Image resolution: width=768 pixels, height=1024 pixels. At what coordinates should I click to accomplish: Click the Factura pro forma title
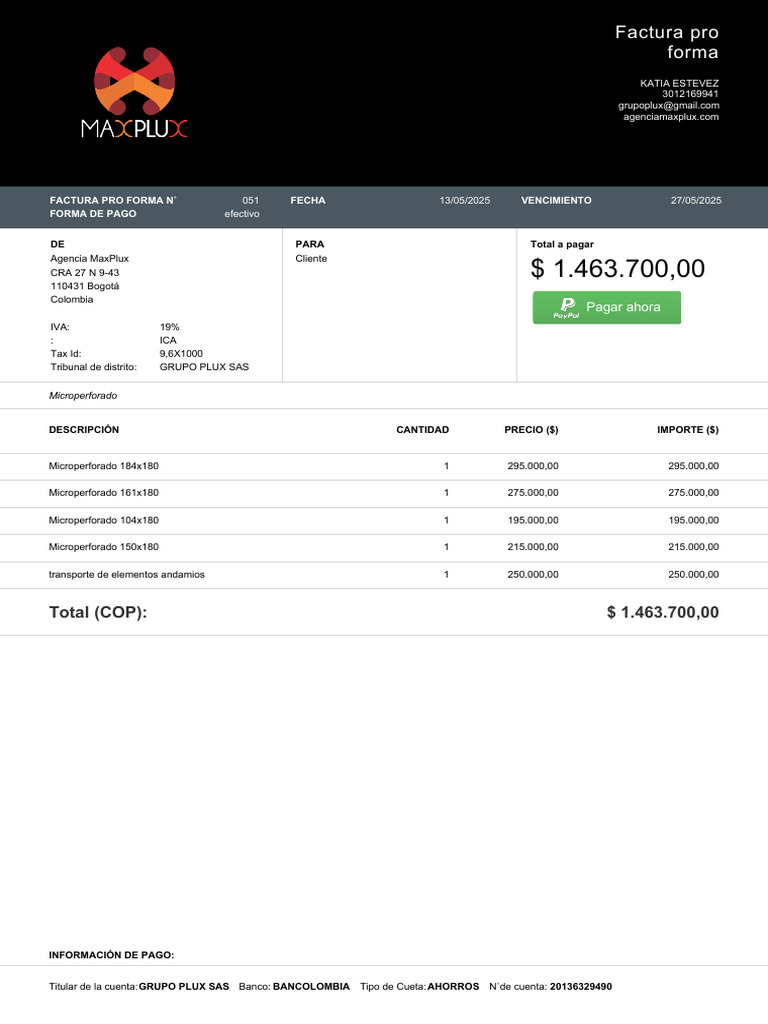[667, 42]
